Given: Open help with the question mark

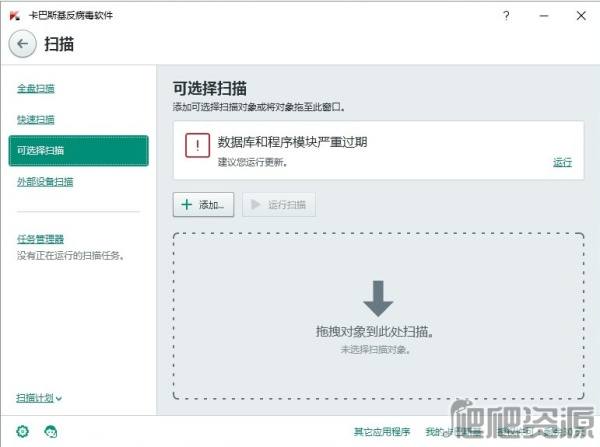Looking at the screenshot, I should [x=506, y=16].
